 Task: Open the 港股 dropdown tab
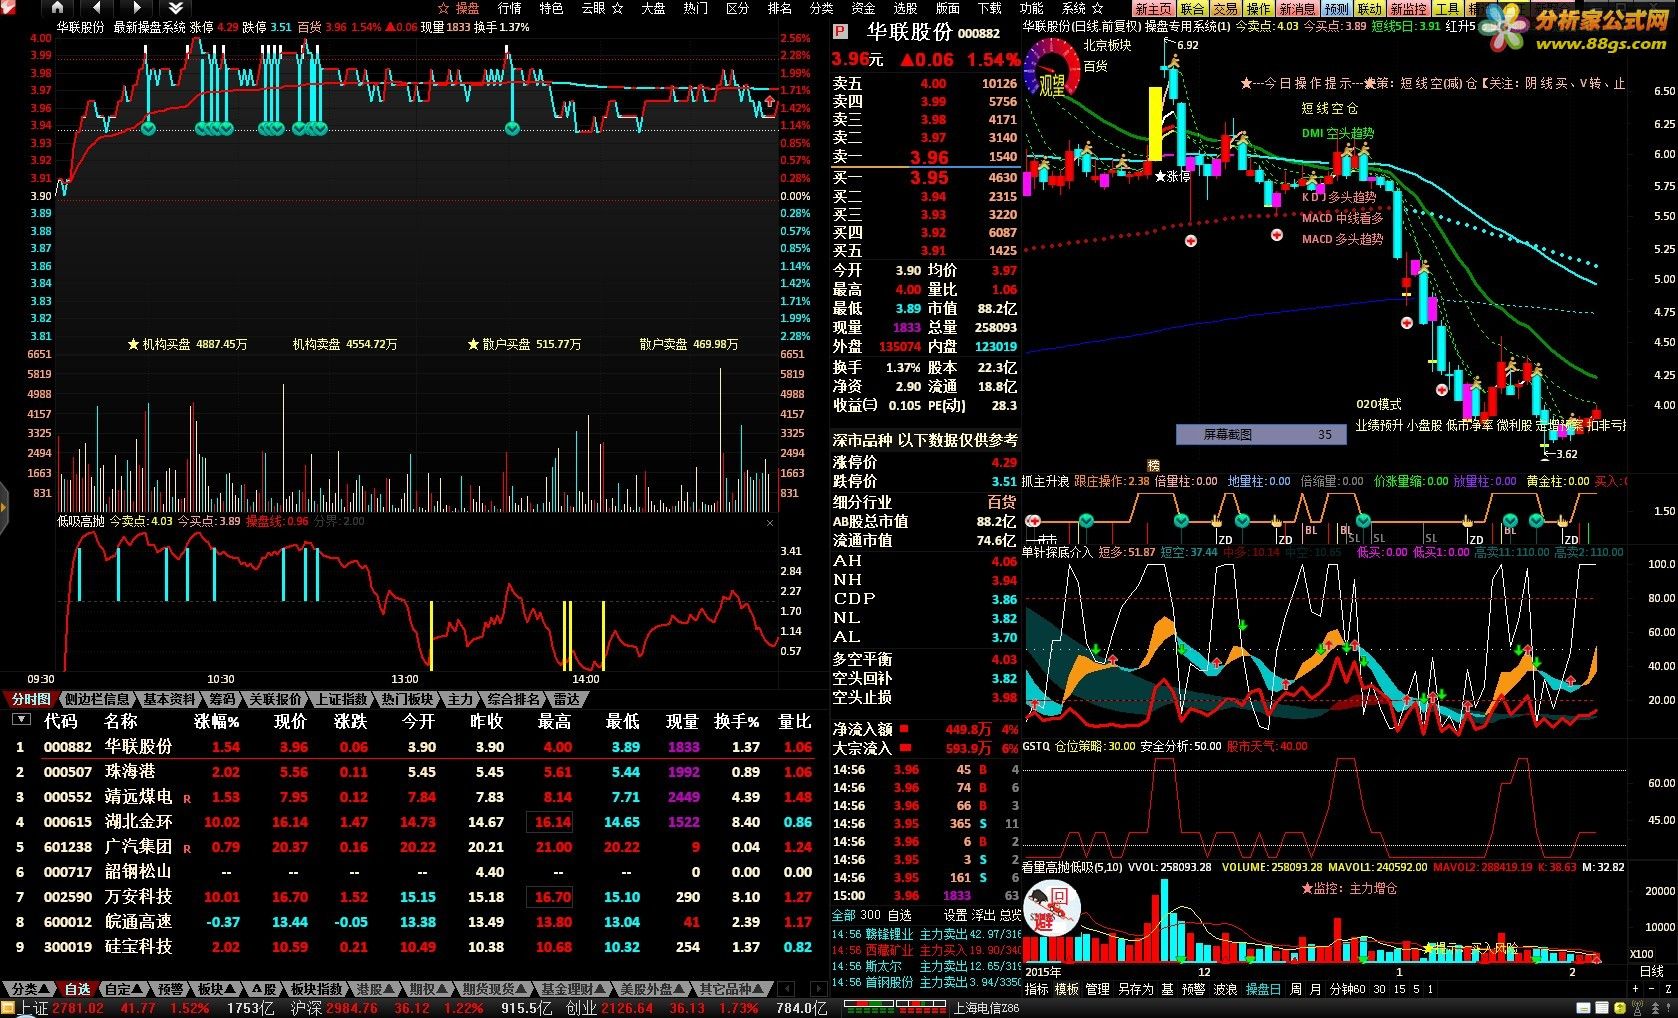pos(375,989)
